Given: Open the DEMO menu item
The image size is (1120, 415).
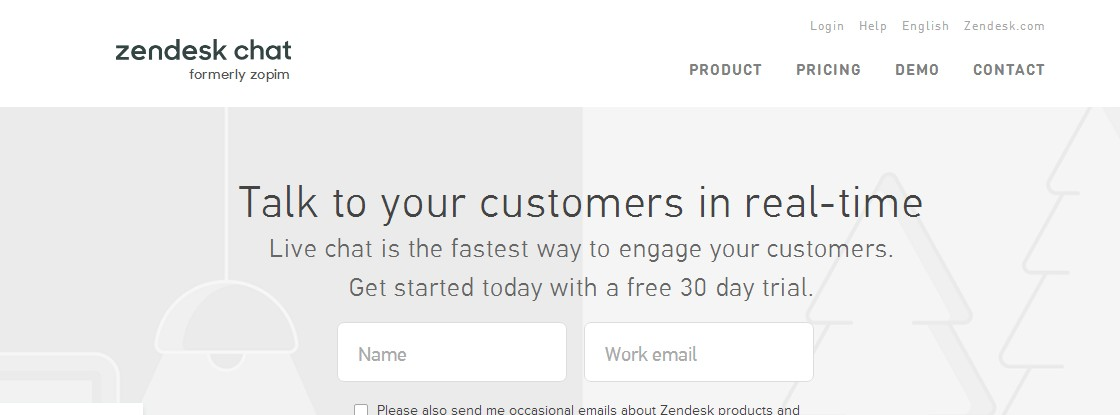Looking at the screenshot, I should click(916, 70).
